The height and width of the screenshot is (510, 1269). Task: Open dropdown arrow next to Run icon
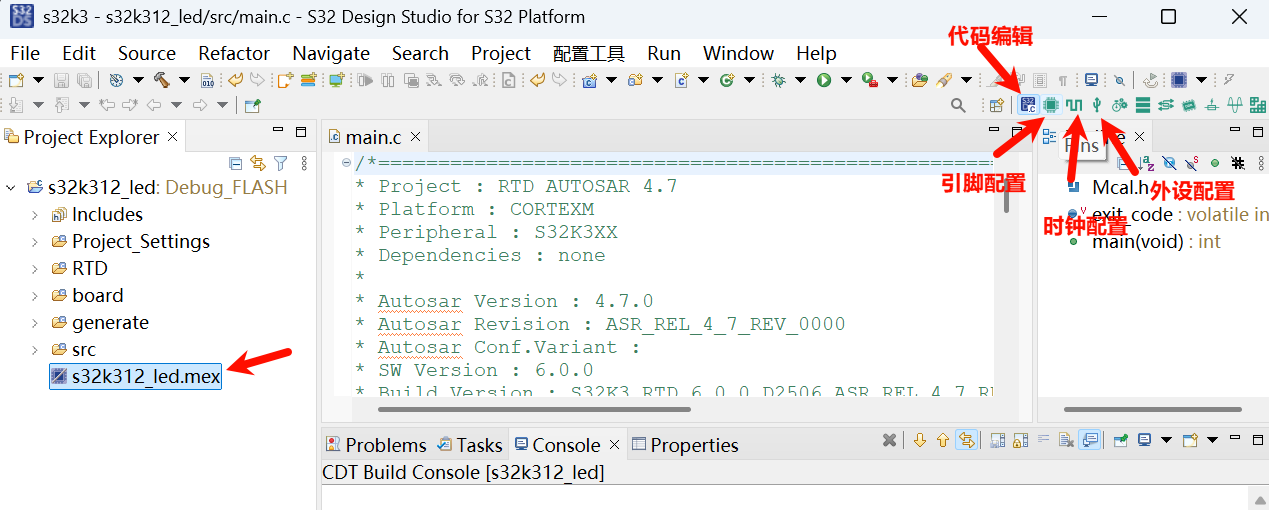(847, 80)
